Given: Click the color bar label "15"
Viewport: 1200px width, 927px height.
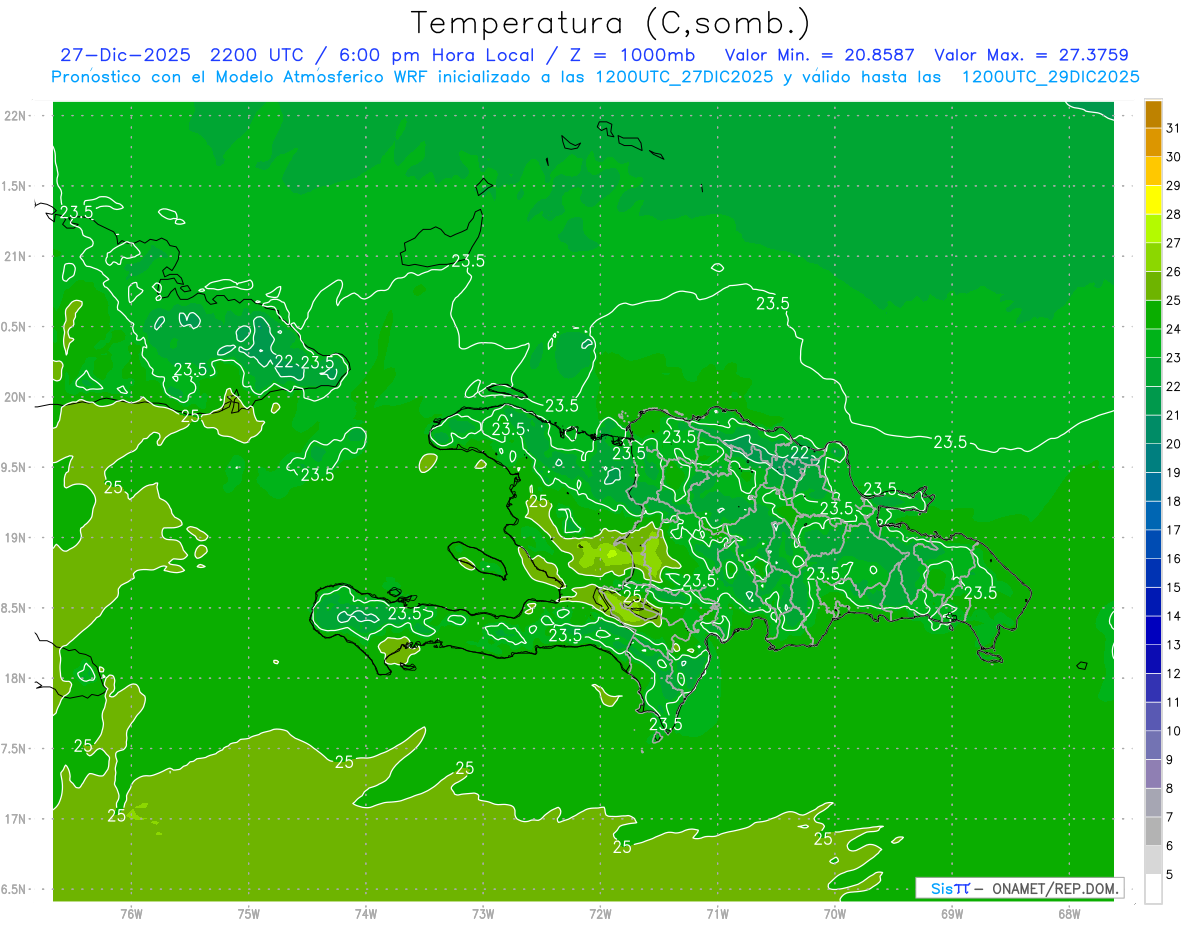Looking at the screenshot, I should click(1173, 587).
